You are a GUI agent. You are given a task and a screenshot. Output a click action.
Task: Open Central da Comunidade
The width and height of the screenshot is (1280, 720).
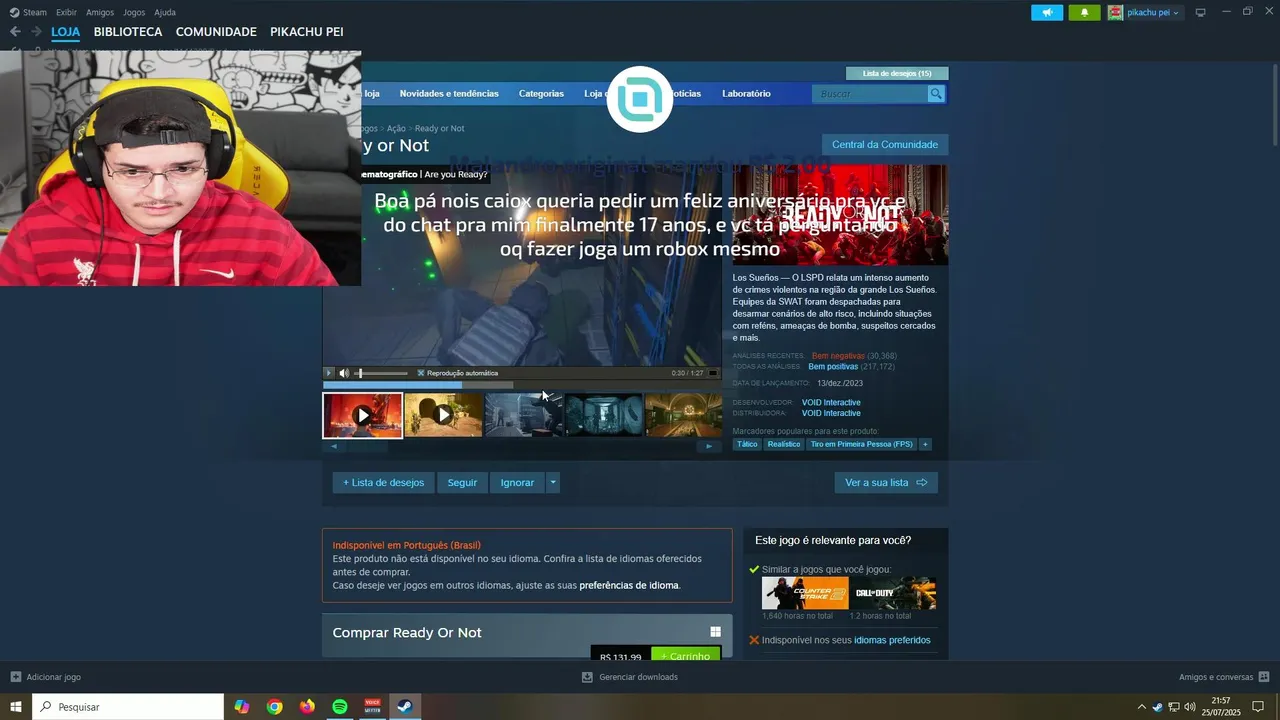[x=885, y=145]
